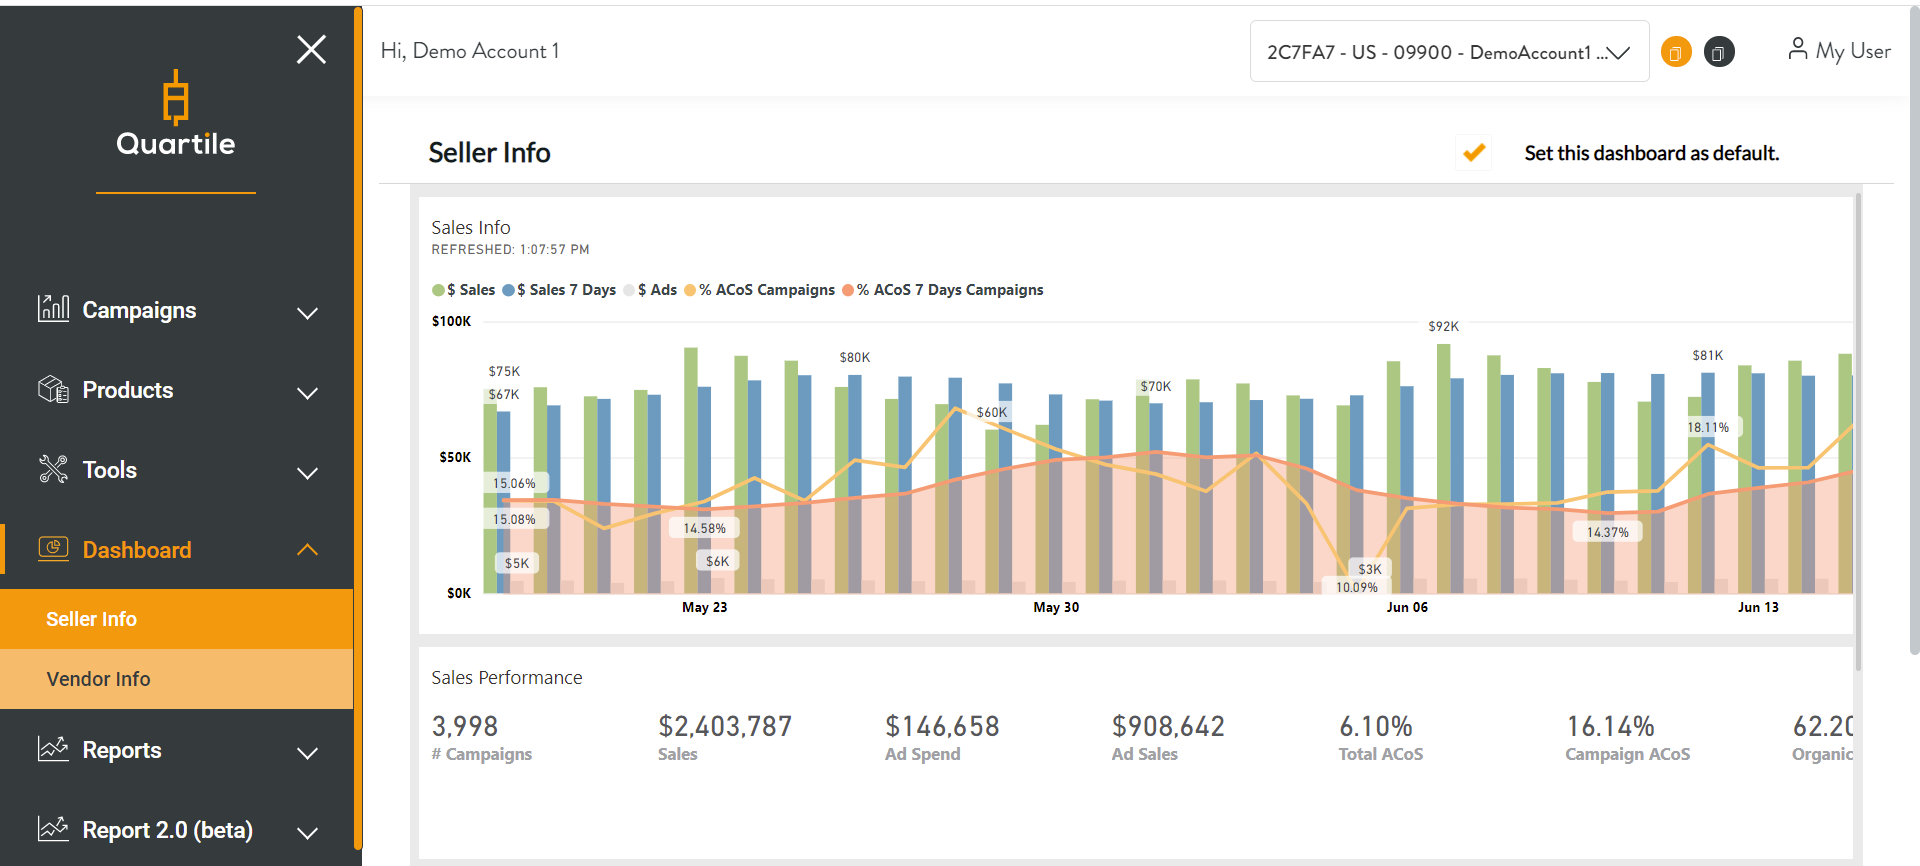Click the dark copy icon in header
Image resolution: width=1920 pixels, height=866 pixels.
click(x=1719, y=52)
